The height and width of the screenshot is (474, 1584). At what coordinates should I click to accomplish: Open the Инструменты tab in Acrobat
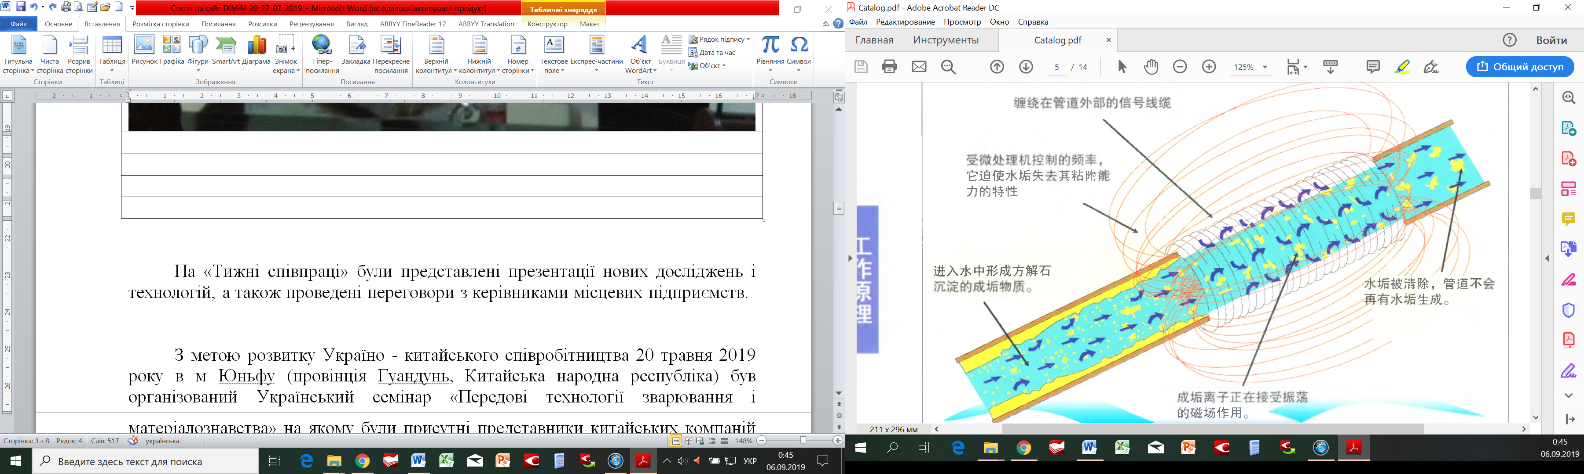[x=945, y=40]
